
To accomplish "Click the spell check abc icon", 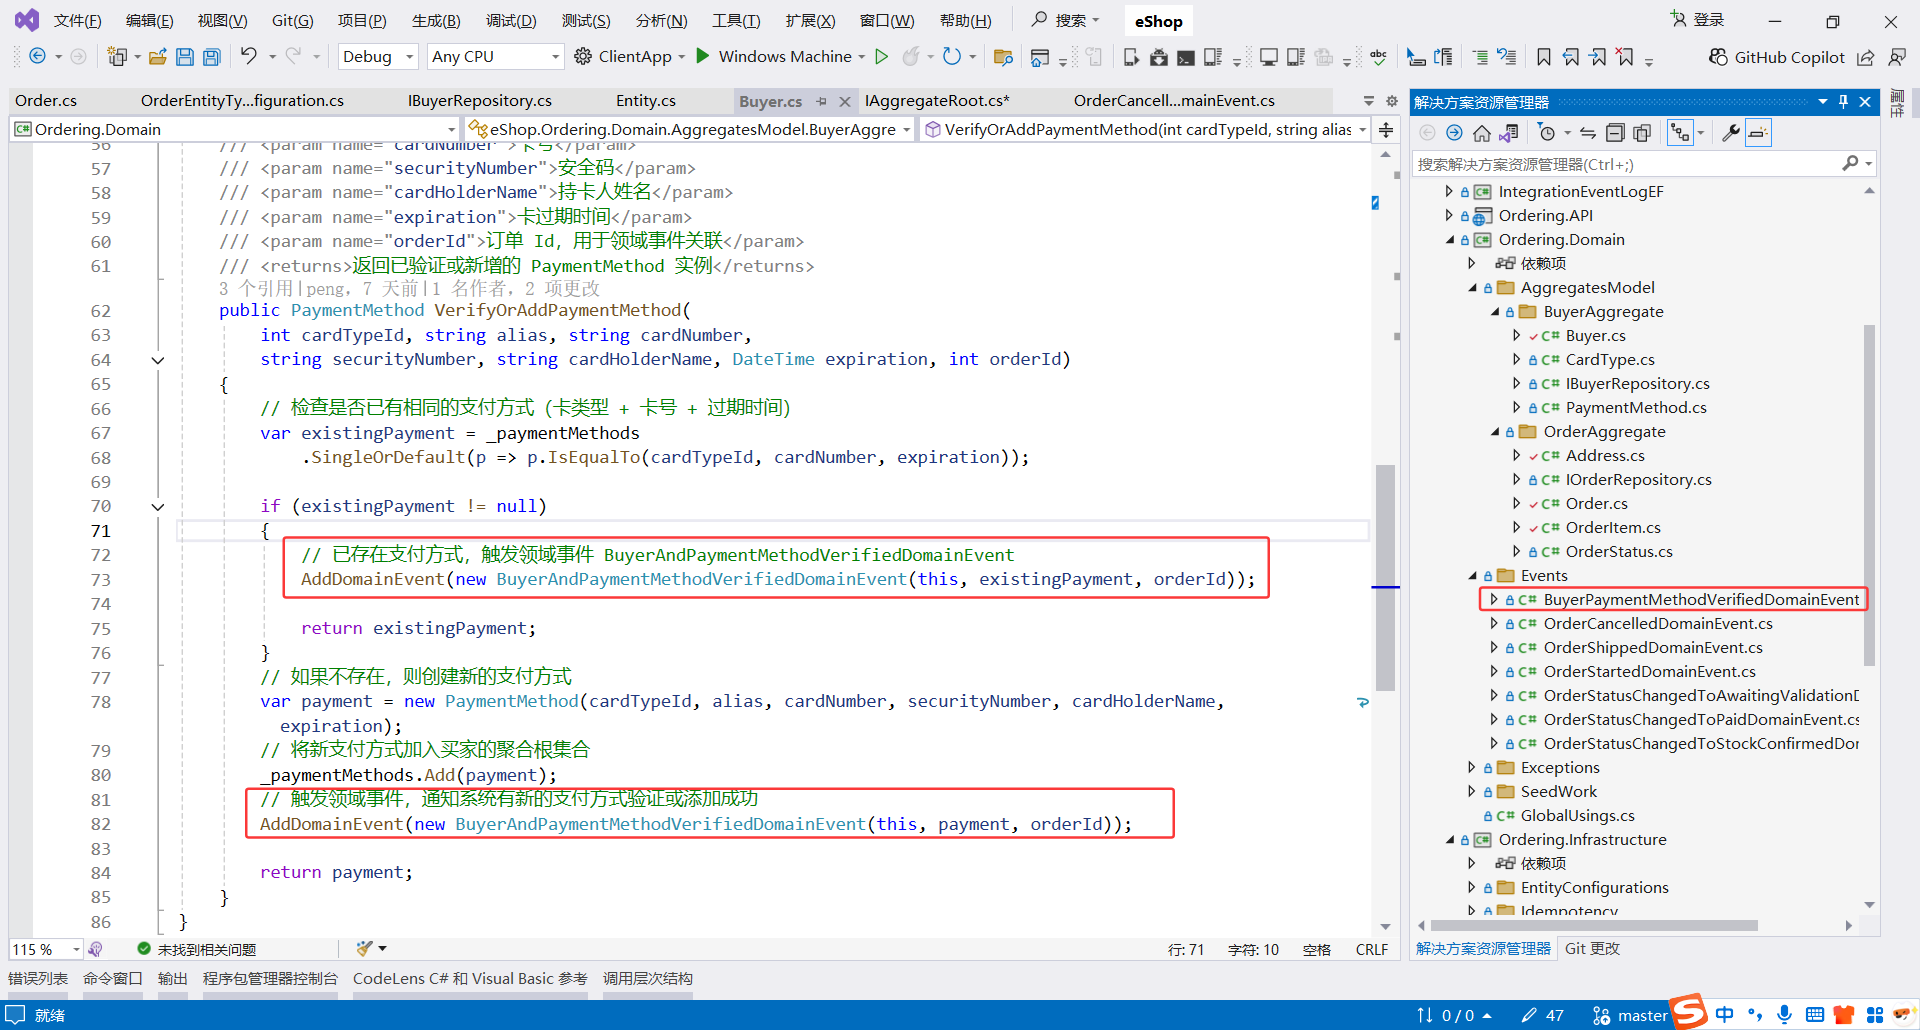I will tap(1378, 57).
